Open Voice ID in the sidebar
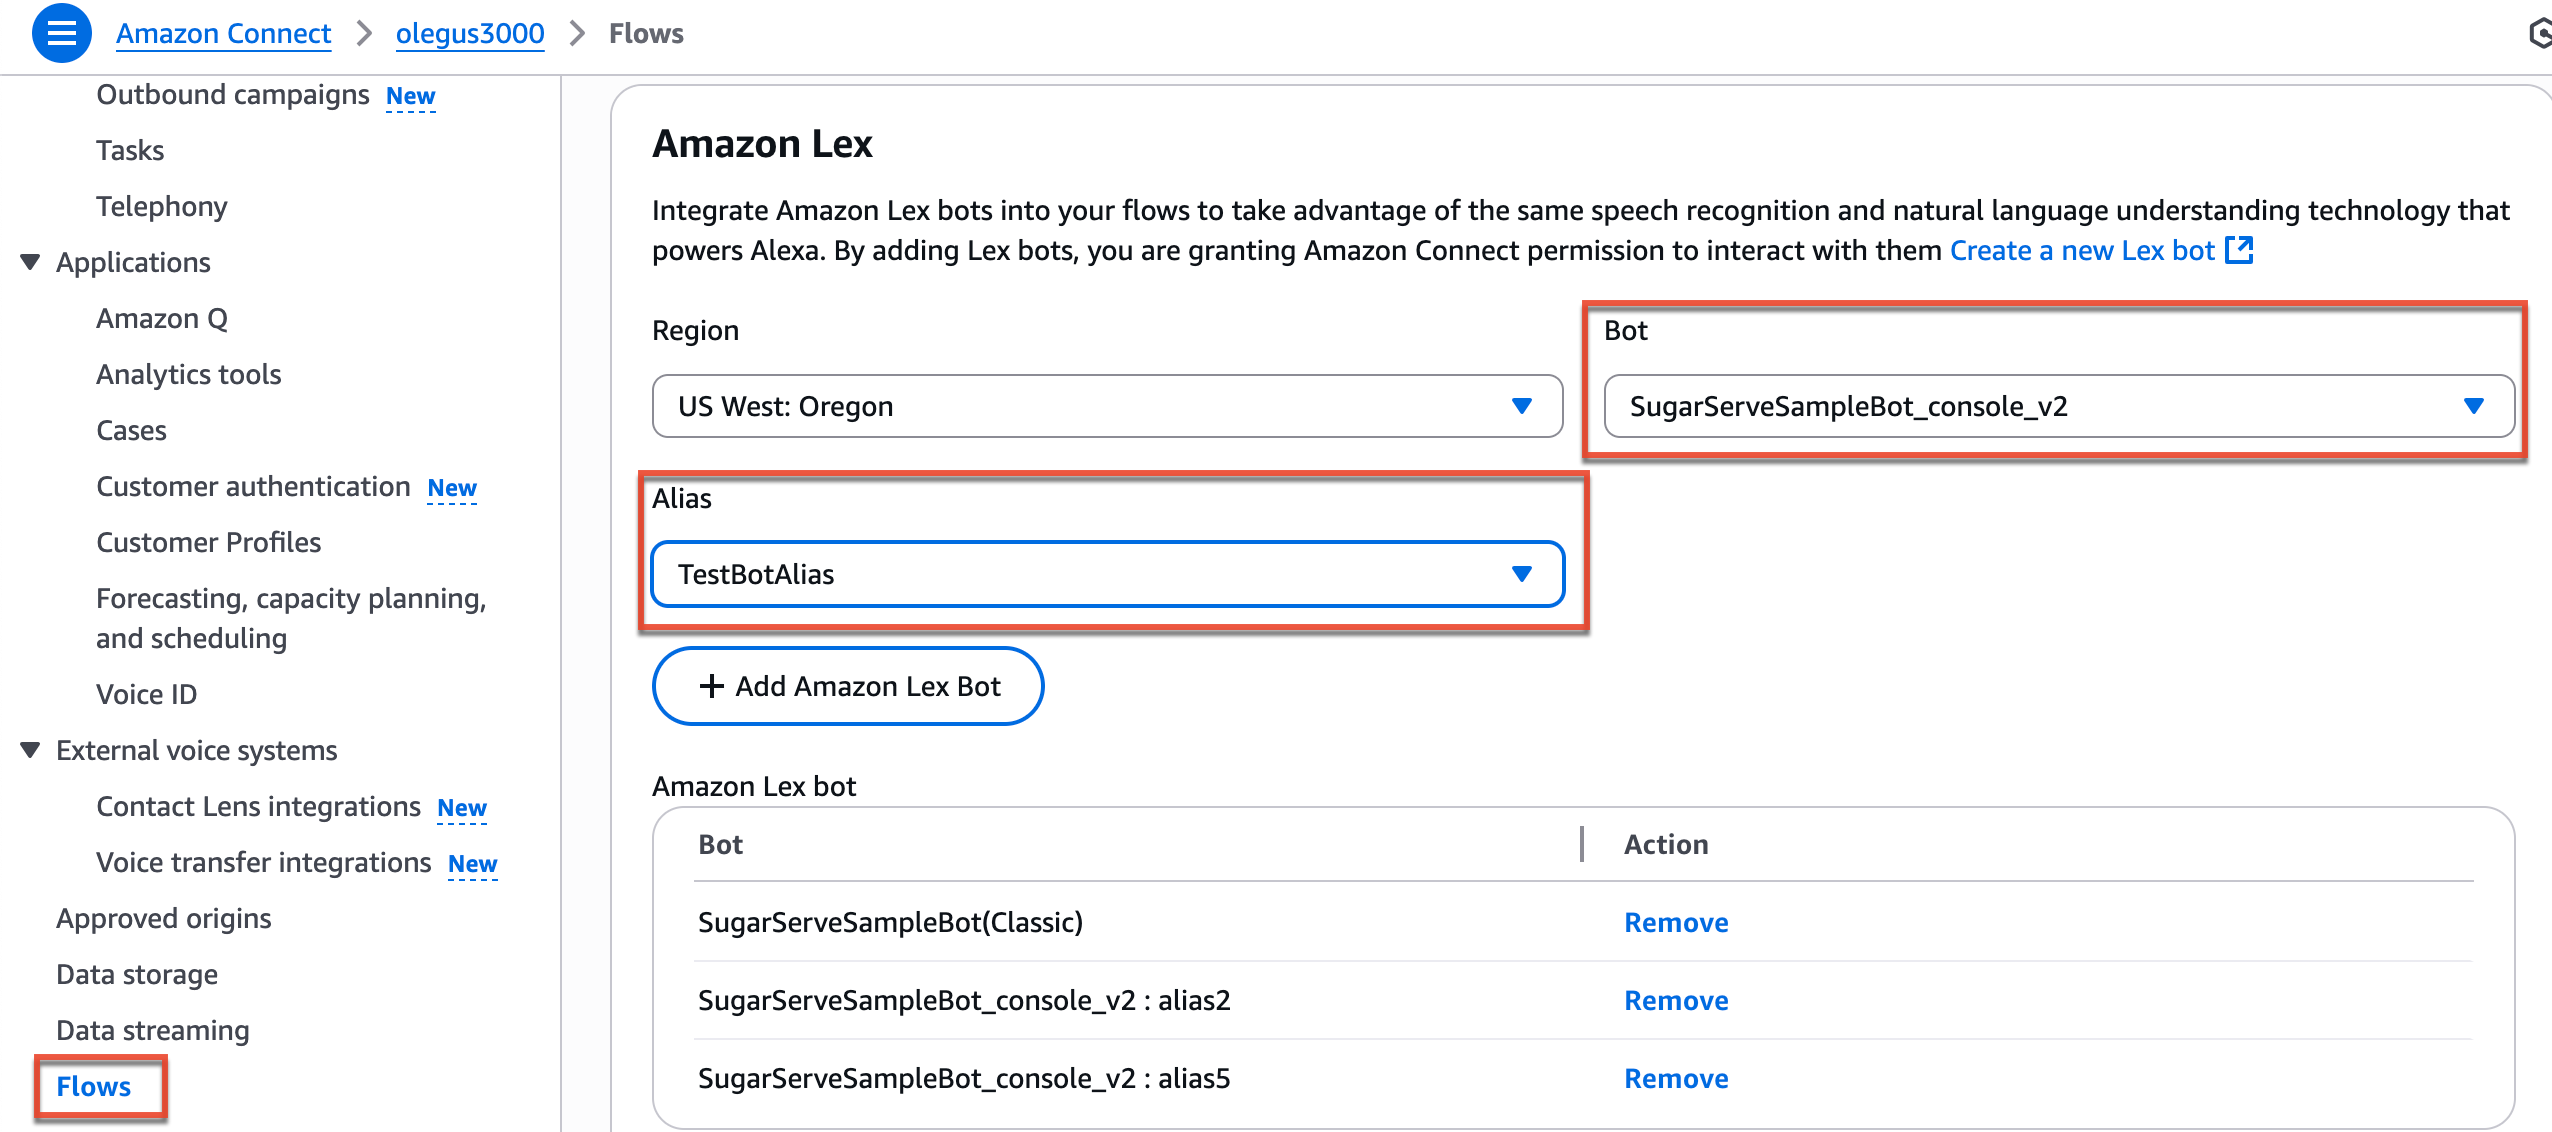 point(147,694)
